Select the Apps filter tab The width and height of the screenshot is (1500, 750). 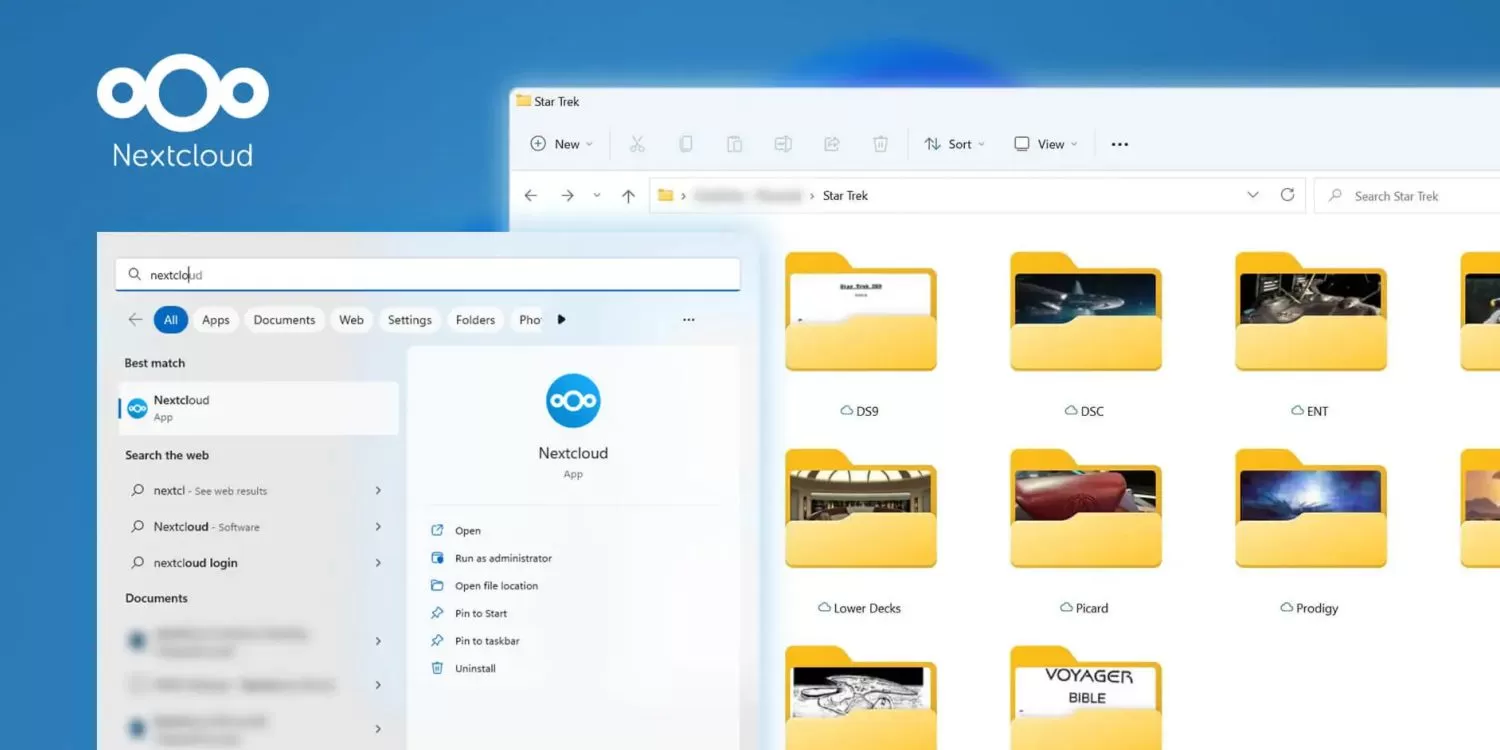[216, 320]
